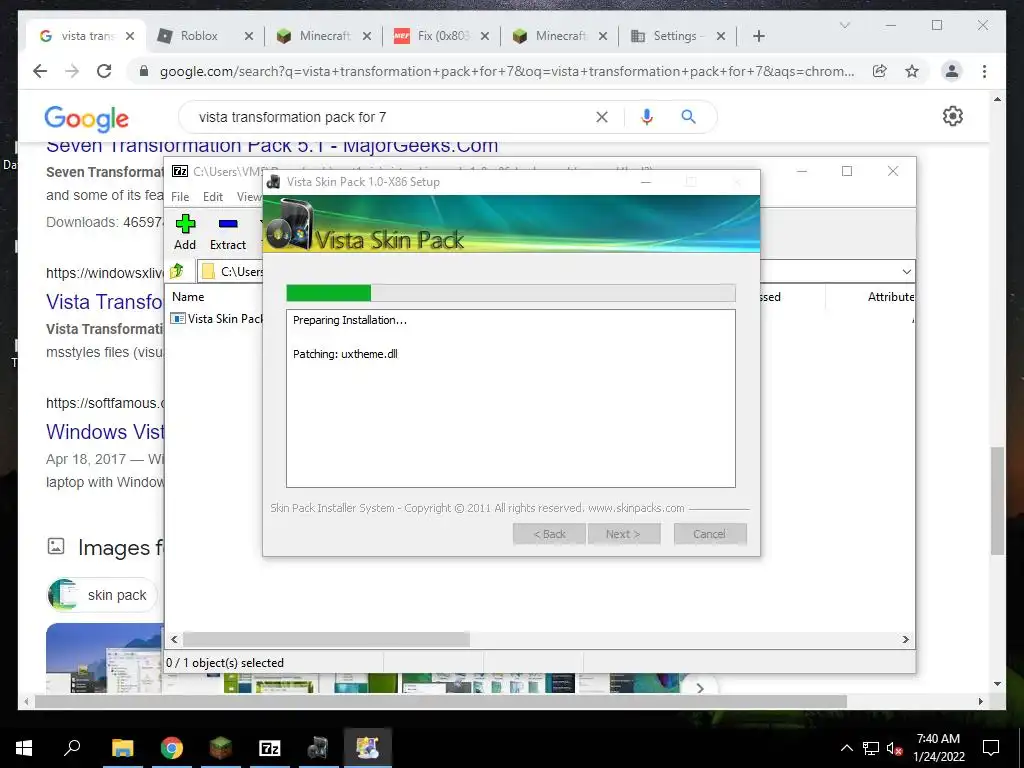
Task: Open Windows taskbar search
Action: 72,748
